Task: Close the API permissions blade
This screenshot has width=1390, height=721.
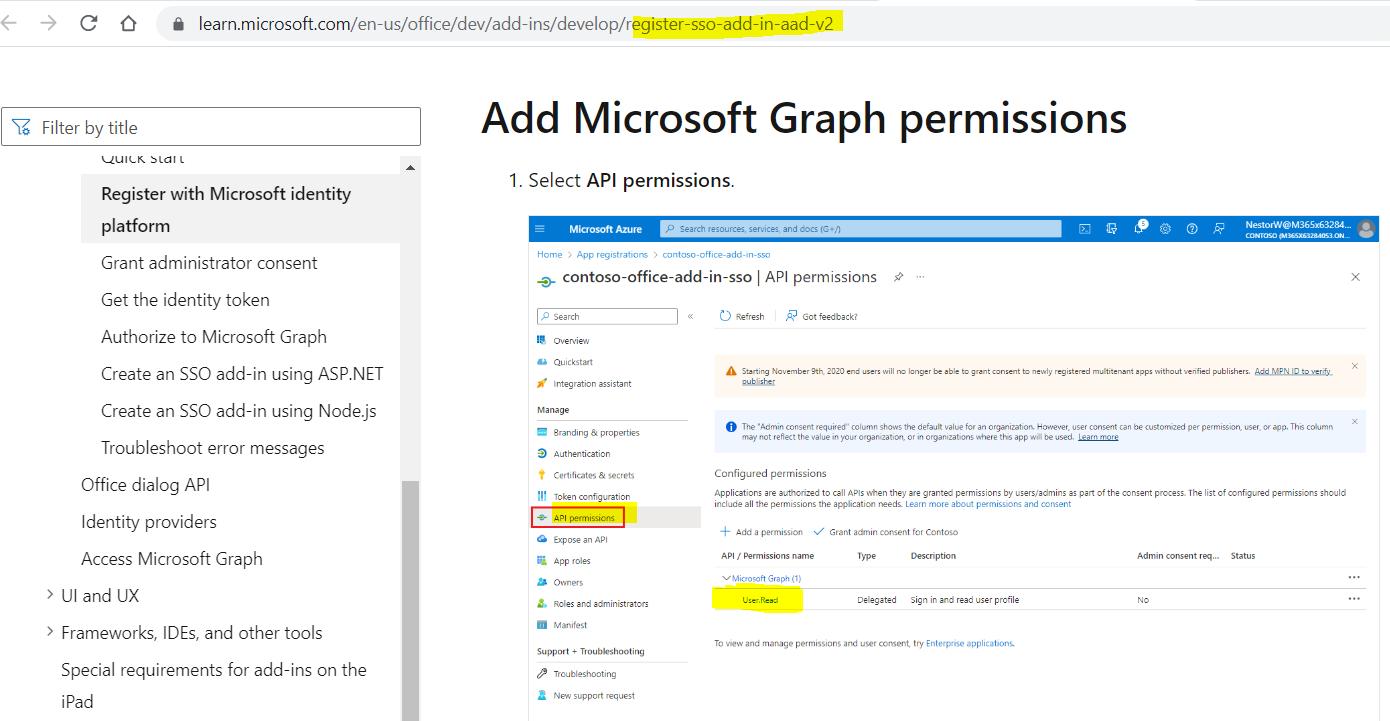Action: (1355, 277)
